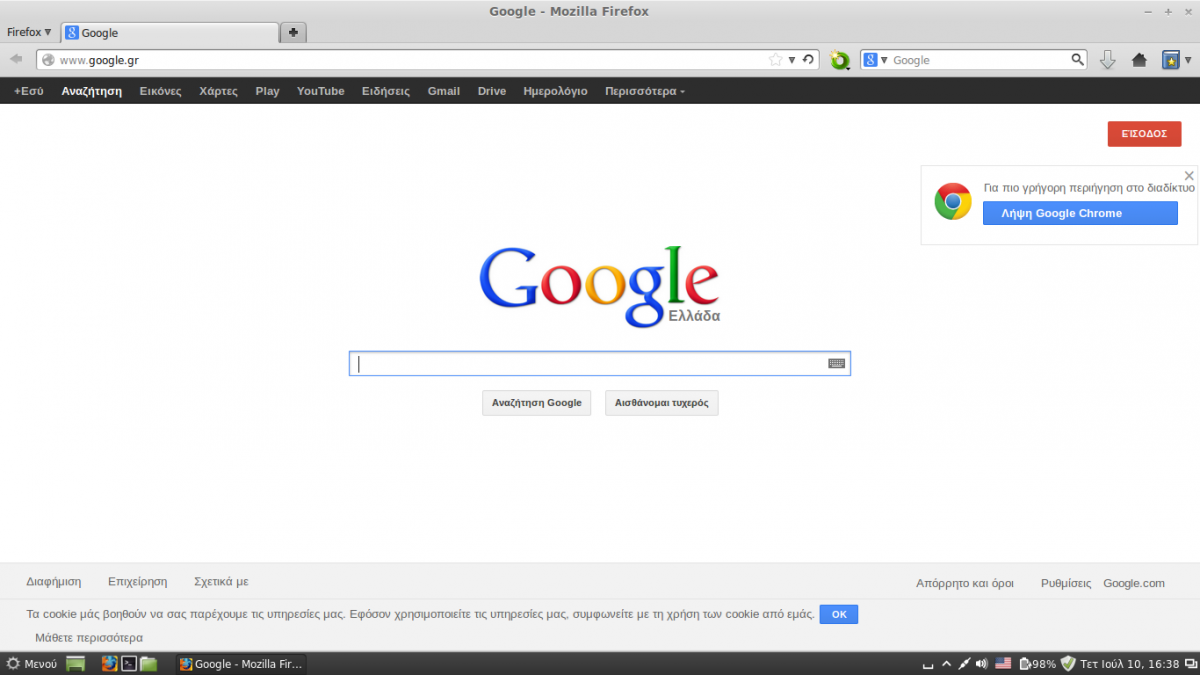Open Ημερολόγιο in the Google bar
Image resolution: width=1200 pixels, height=675 pixels.
(x=555, y=91)
